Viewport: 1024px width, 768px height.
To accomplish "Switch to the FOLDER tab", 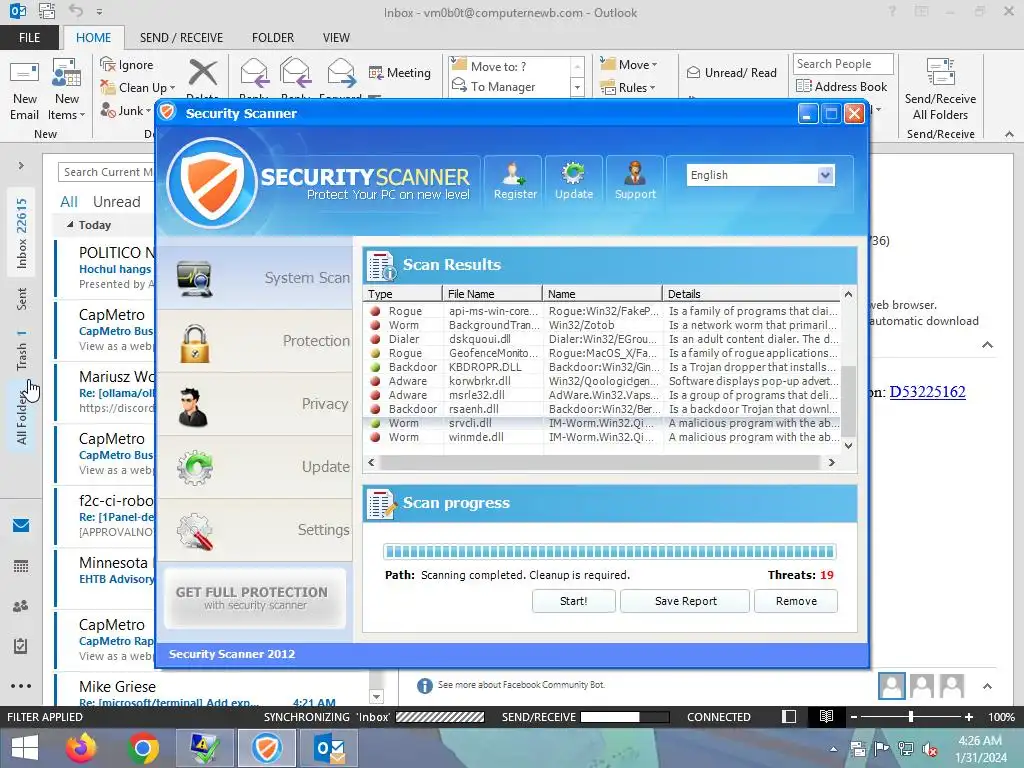I will [x=273, y=37].
